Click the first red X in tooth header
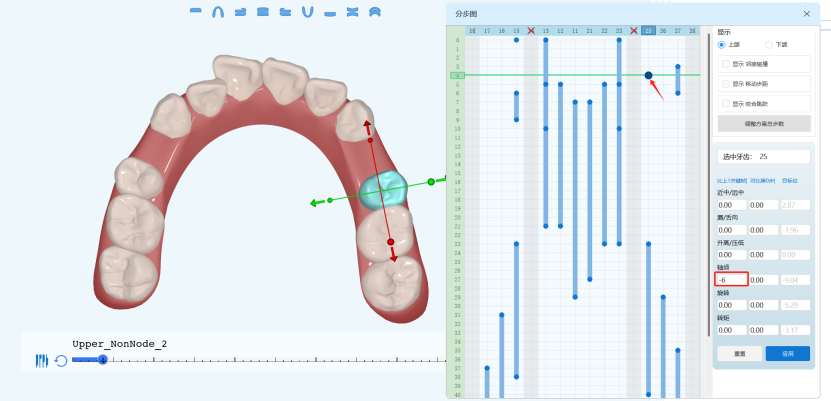Image resolution: width=831 pixels, height=401 pixels. [x=531, y=31]
